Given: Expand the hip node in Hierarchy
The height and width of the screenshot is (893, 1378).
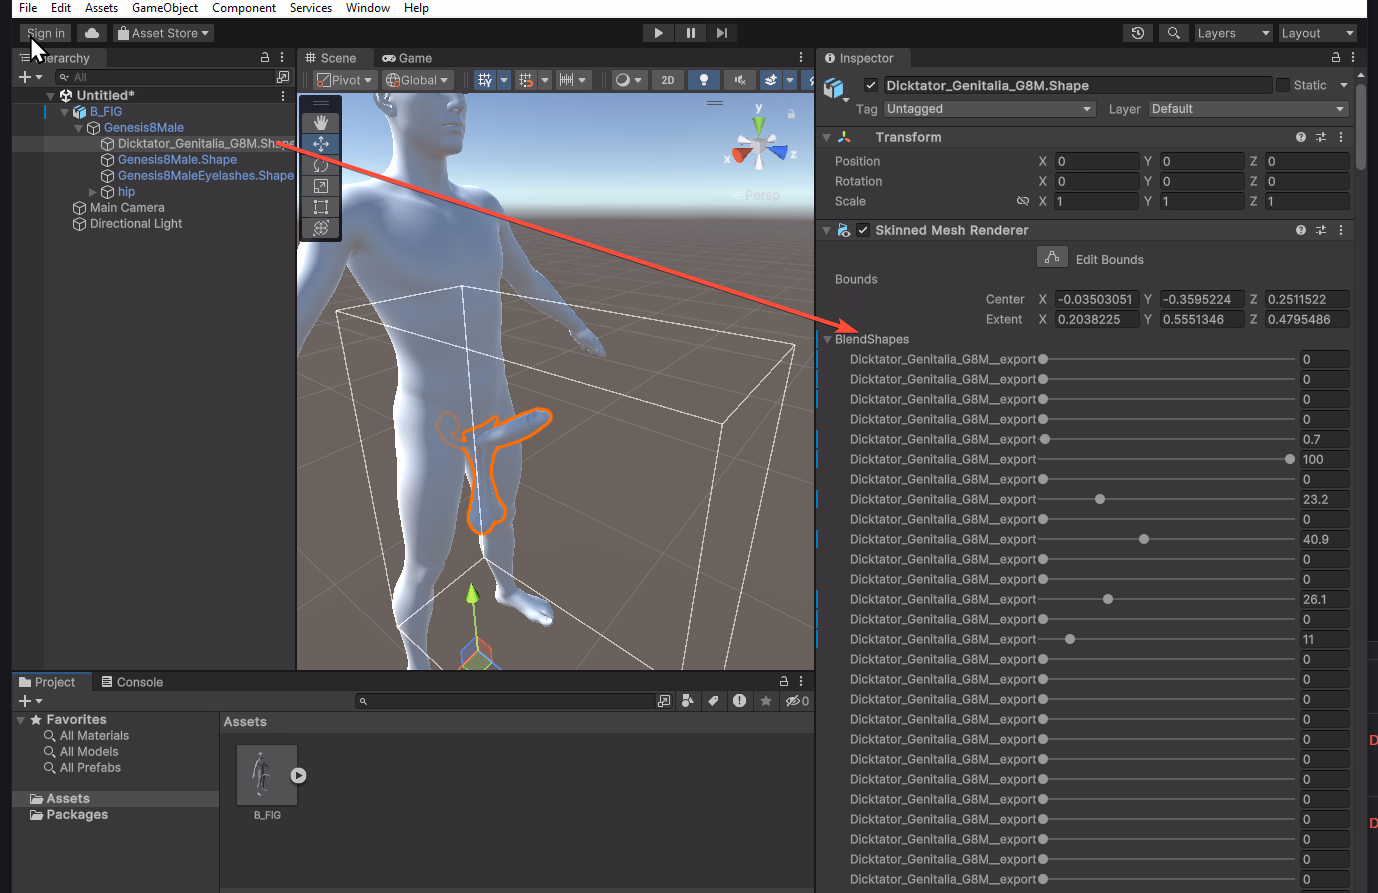Looking at the screenshot, I should coord(93,192).
